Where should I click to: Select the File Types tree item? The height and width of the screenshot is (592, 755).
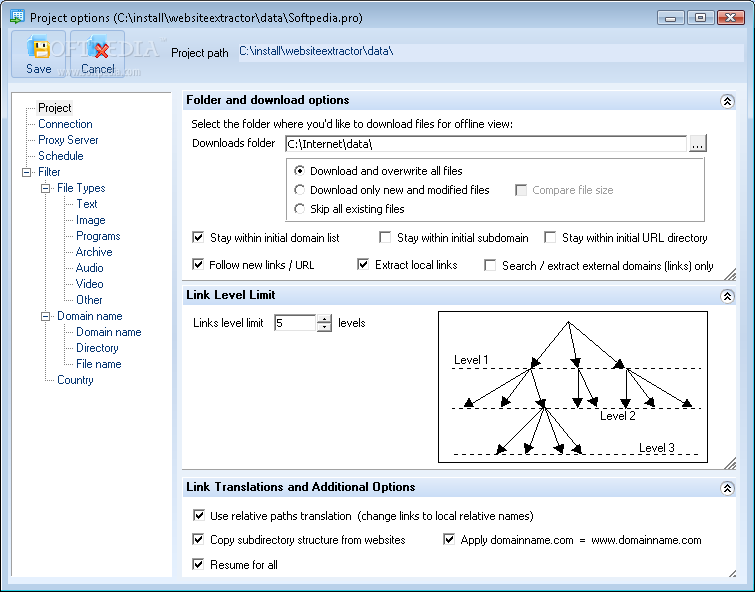point(81,188)
